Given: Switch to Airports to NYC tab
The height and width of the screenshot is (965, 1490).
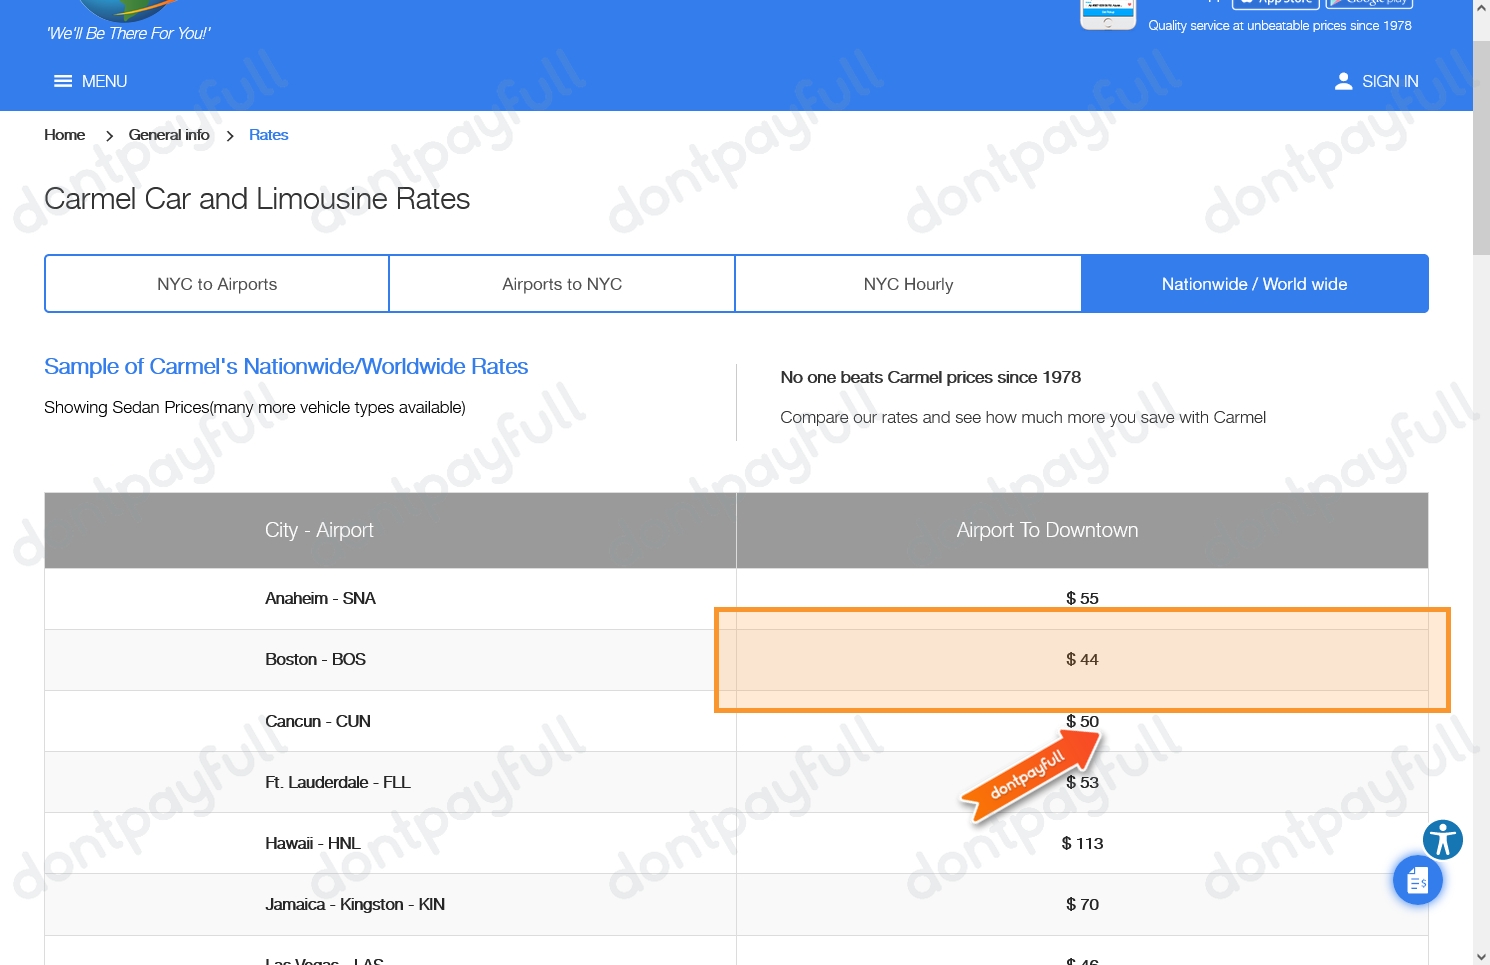Looking at the screenshot, I should pyautogui.click(x=562, y=284).
